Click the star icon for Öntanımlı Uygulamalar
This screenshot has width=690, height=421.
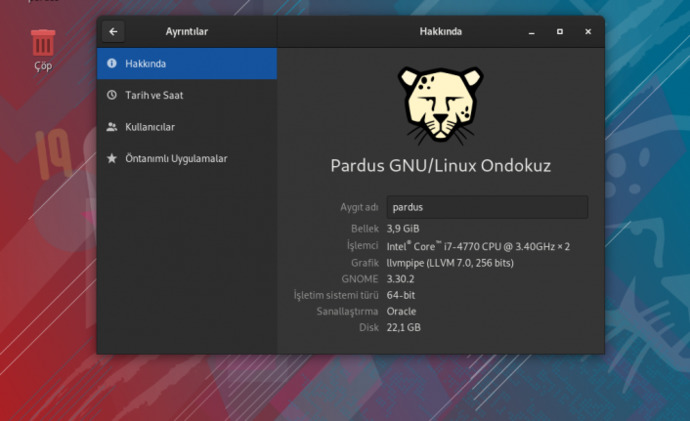tap(112, 158)
